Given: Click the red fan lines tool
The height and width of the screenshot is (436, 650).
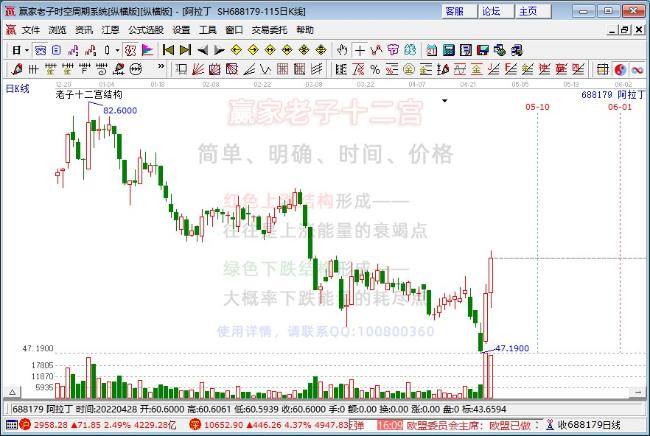Looking at the screenshot, I should pyautogui.click(x=198, y=69).
